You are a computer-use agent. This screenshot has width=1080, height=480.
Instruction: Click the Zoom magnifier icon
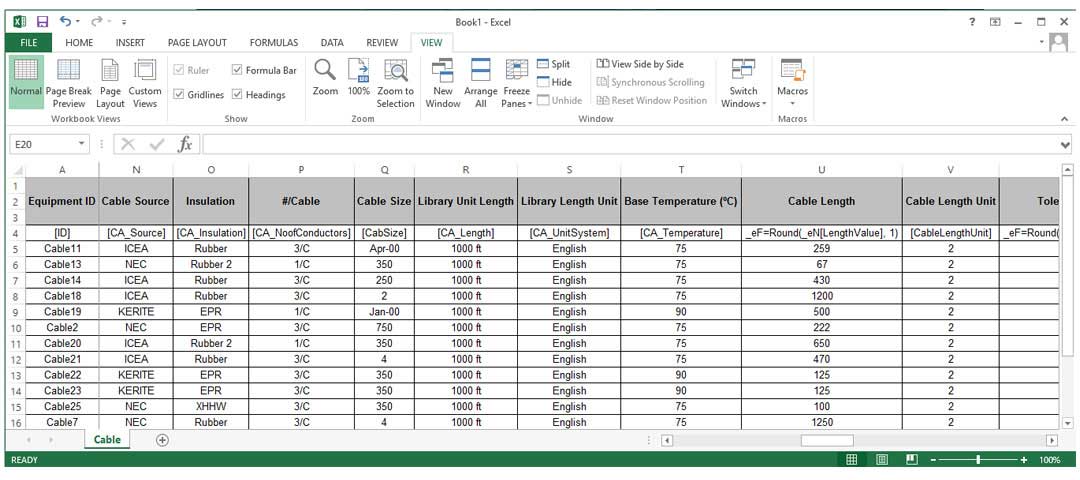325,70
